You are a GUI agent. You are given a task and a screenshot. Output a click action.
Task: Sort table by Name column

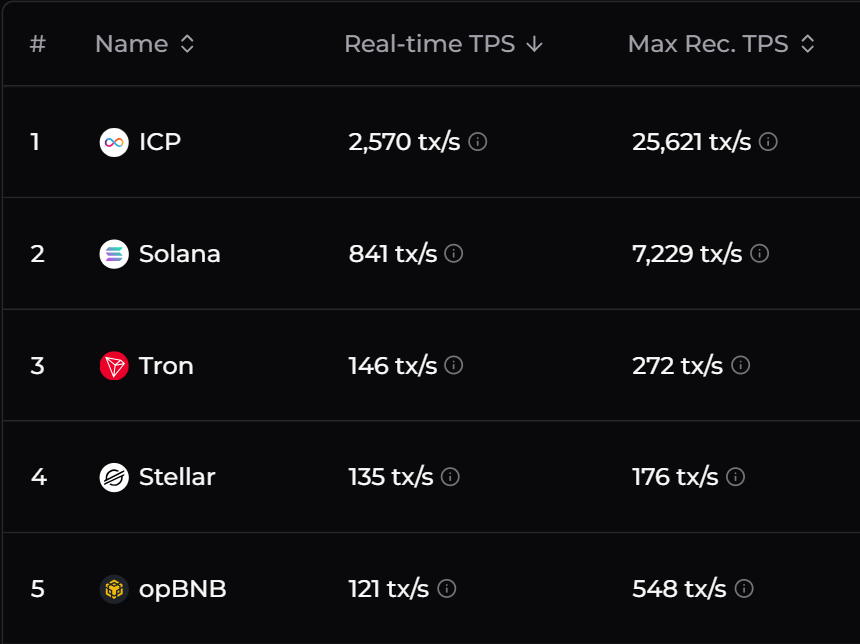pos(145,44)
